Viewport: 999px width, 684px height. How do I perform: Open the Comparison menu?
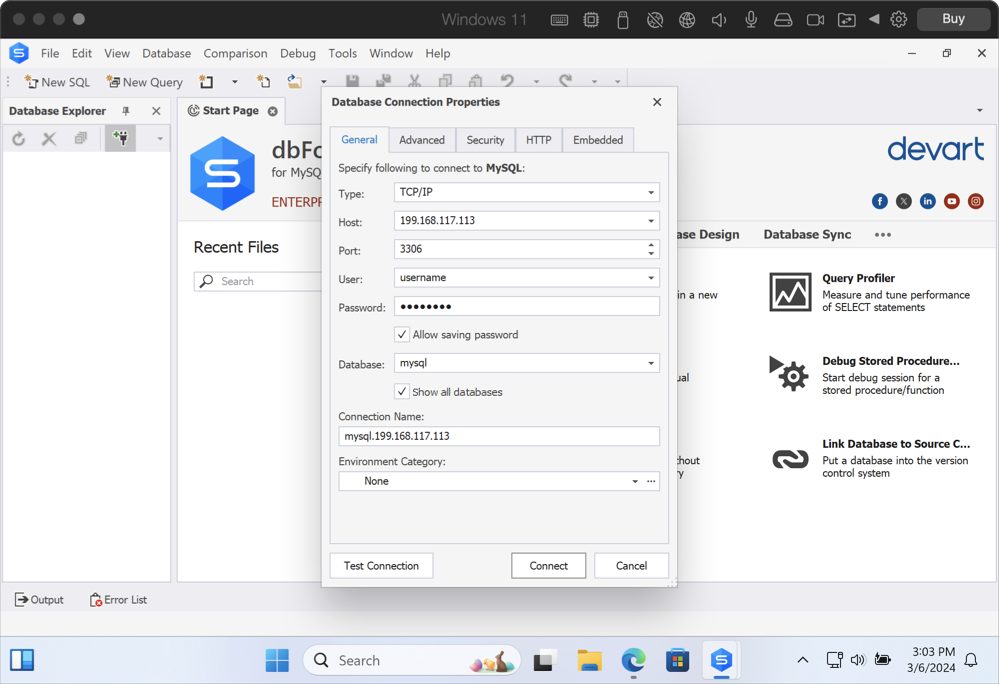click(235, 53)
